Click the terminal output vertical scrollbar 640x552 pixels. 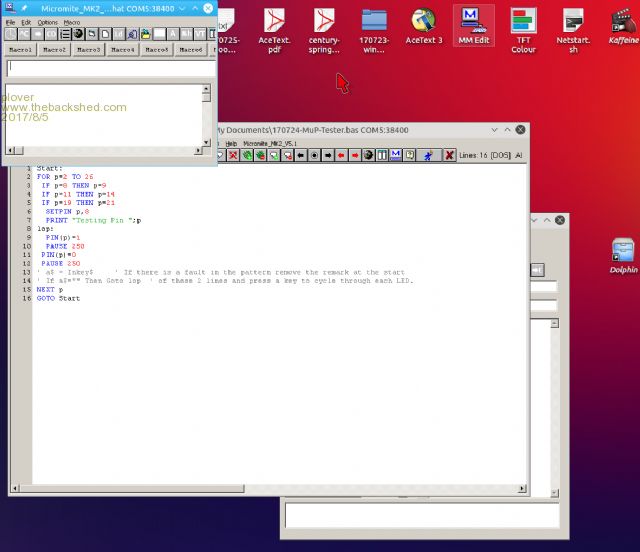[206, 117]
